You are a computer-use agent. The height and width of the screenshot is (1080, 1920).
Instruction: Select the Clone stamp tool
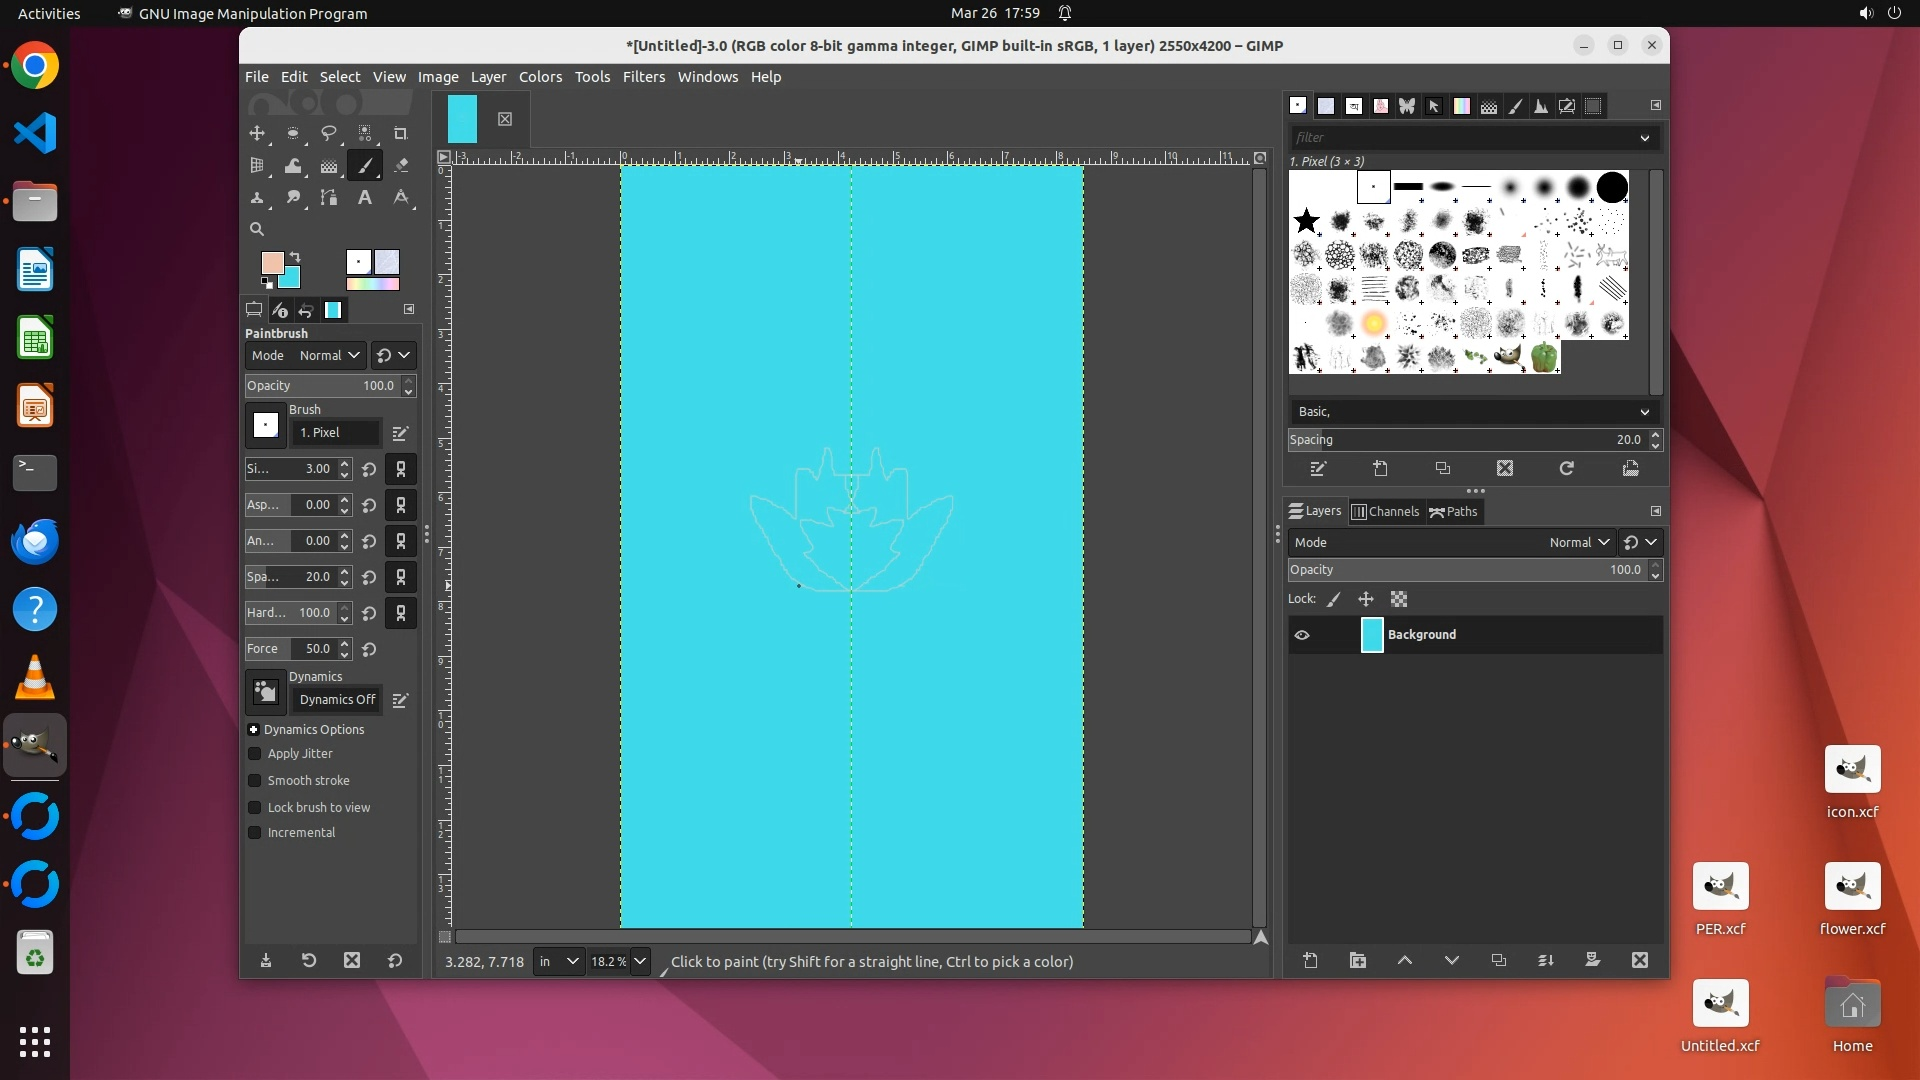click(x=257, y=197)
